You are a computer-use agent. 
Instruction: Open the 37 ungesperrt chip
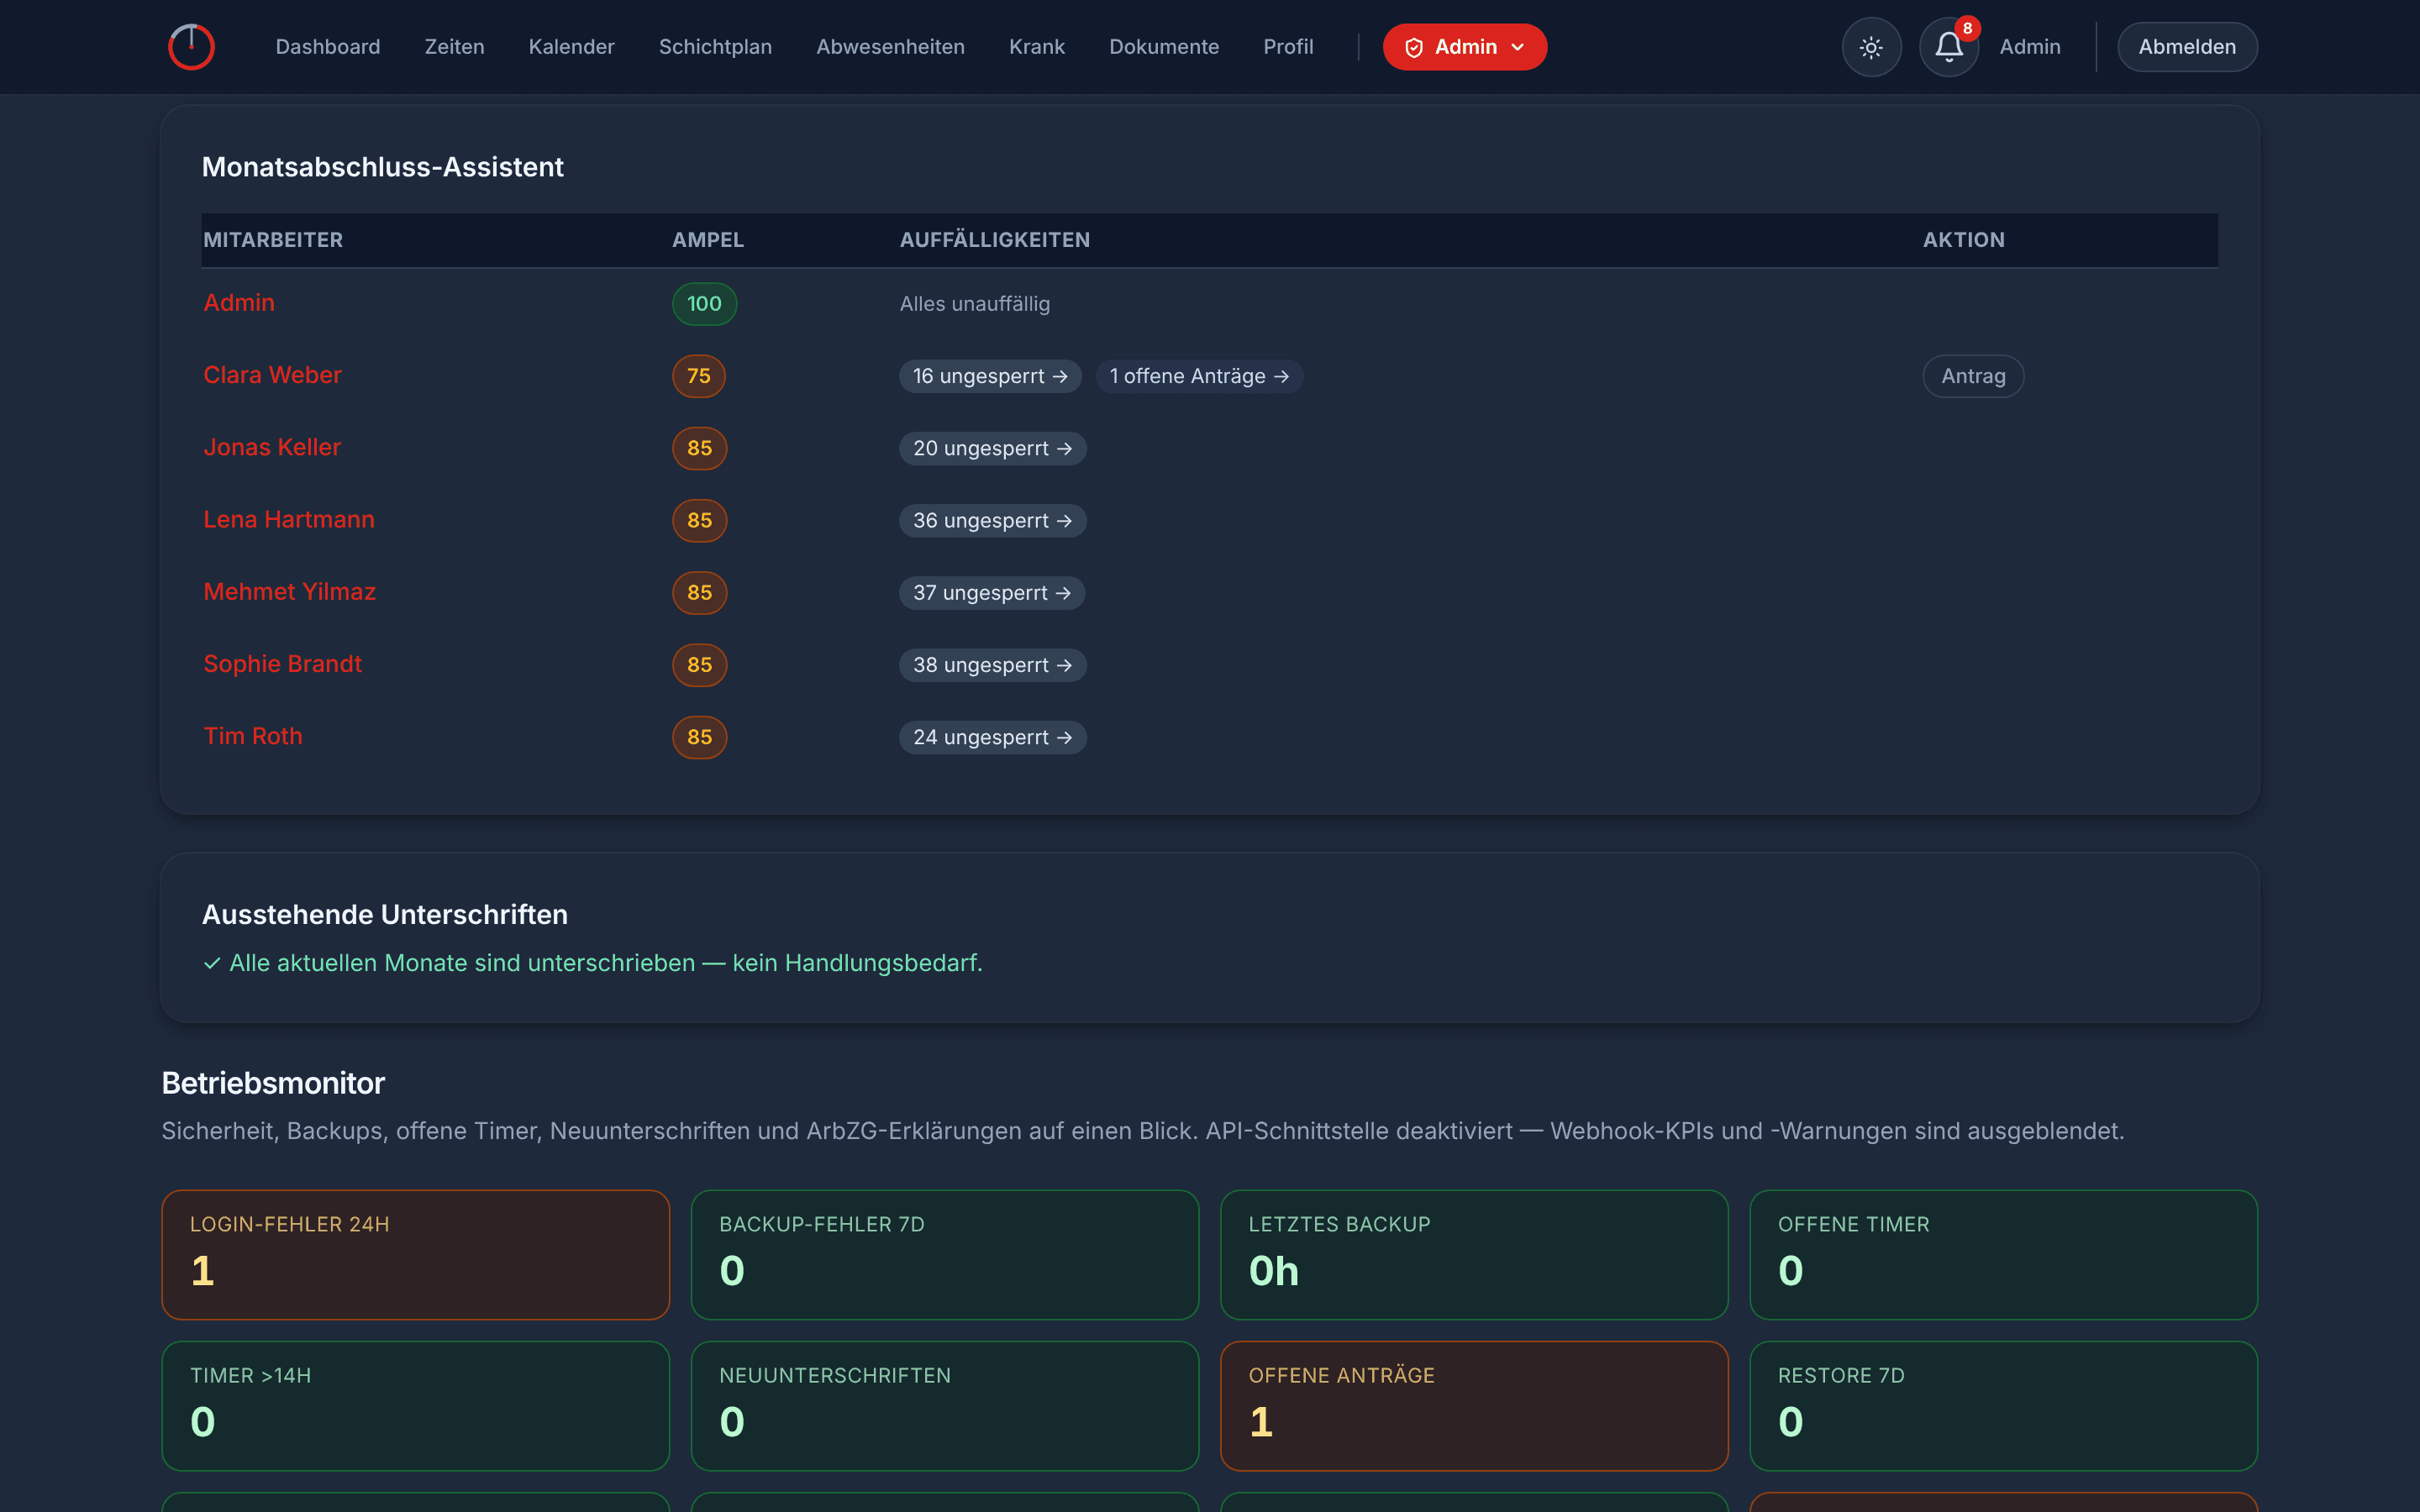click(992, 592)
